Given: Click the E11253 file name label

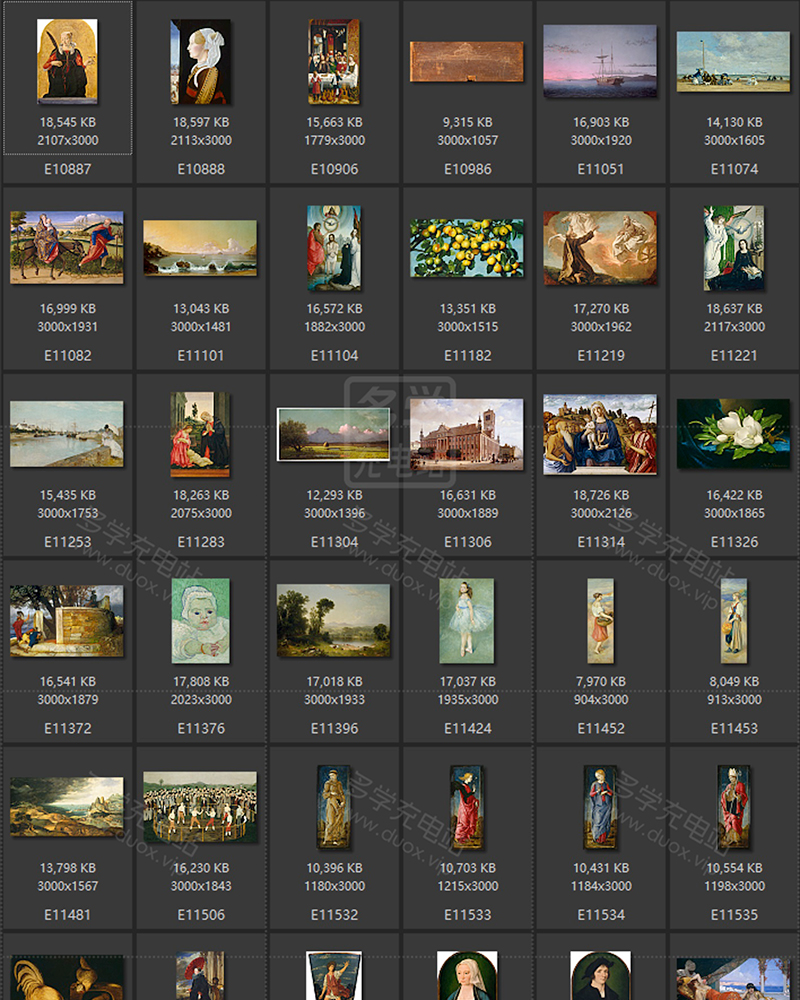Looking at the screenshot, I should coord(67,542).
